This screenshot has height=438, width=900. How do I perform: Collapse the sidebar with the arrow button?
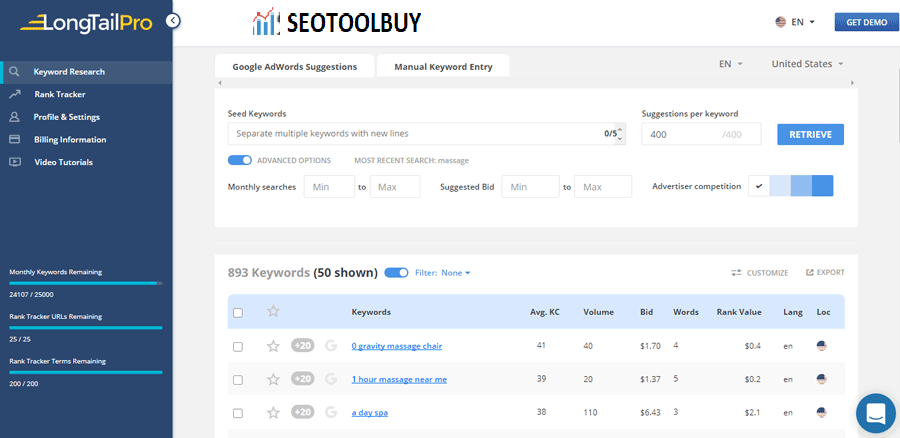pos(173,21)
